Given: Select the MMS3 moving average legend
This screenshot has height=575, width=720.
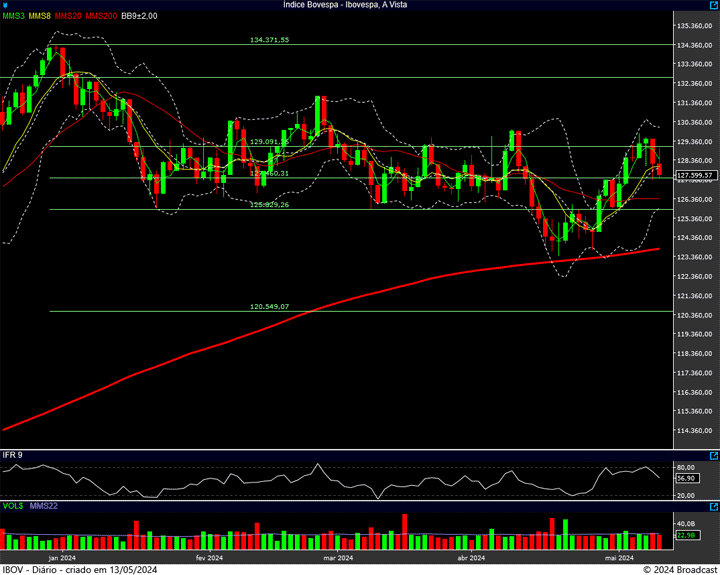Looking at the screenshot, I should click(14, 17).
